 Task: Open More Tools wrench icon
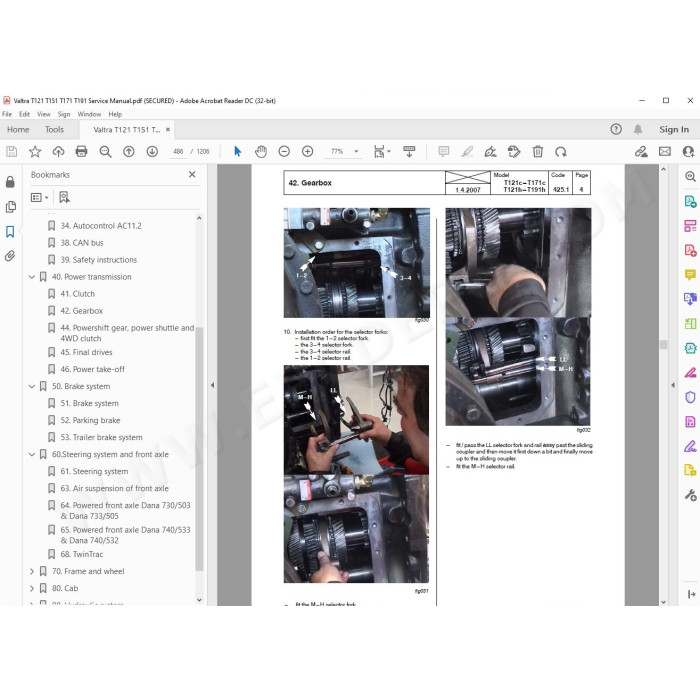point(690,495)
